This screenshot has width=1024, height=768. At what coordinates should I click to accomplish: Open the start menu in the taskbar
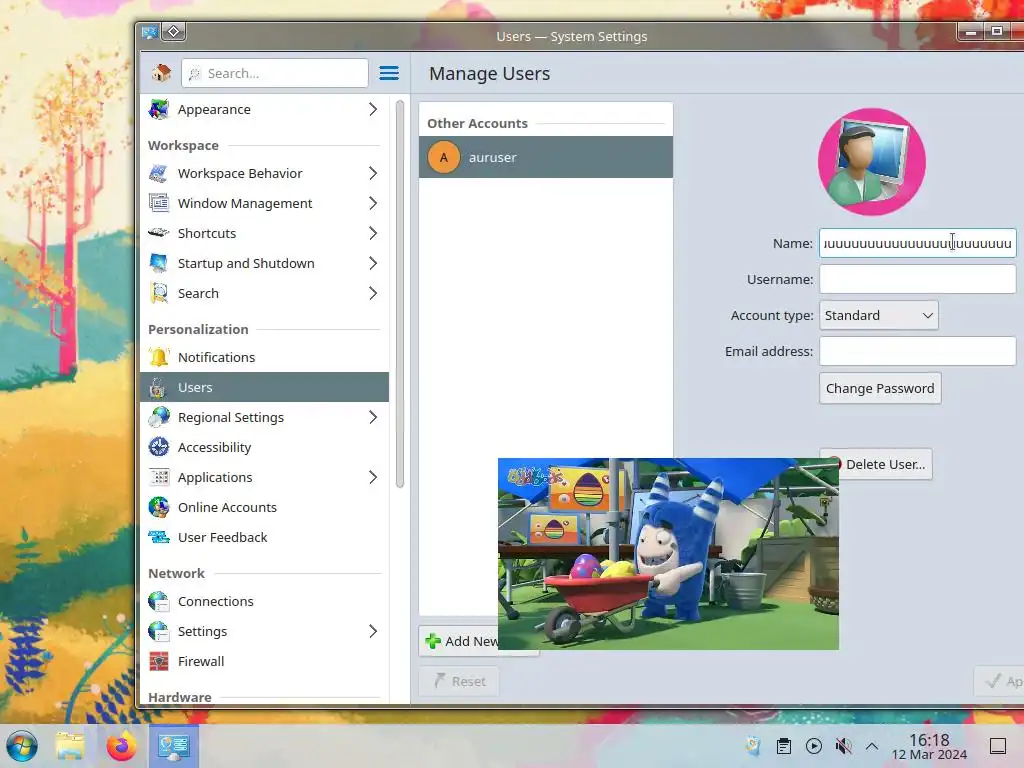22,746
